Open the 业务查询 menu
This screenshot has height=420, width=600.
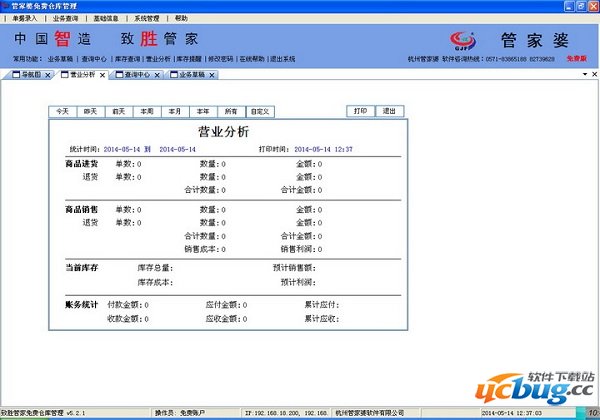[65, 18]
